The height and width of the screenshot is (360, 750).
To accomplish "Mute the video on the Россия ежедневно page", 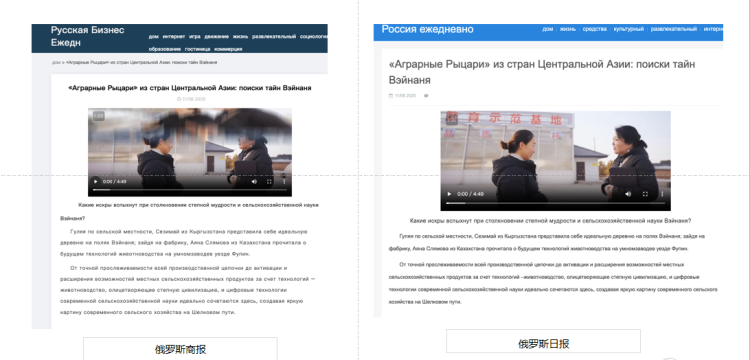I will pyautogui.click(x=628, y=194).
